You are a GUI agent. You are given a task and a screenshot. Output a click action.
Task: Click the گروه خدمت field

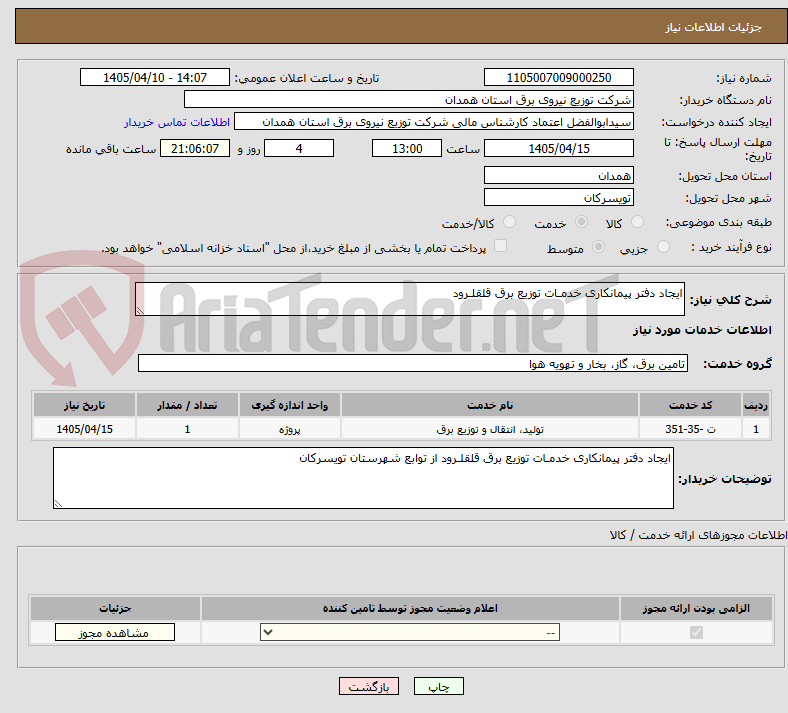(413, 363)
